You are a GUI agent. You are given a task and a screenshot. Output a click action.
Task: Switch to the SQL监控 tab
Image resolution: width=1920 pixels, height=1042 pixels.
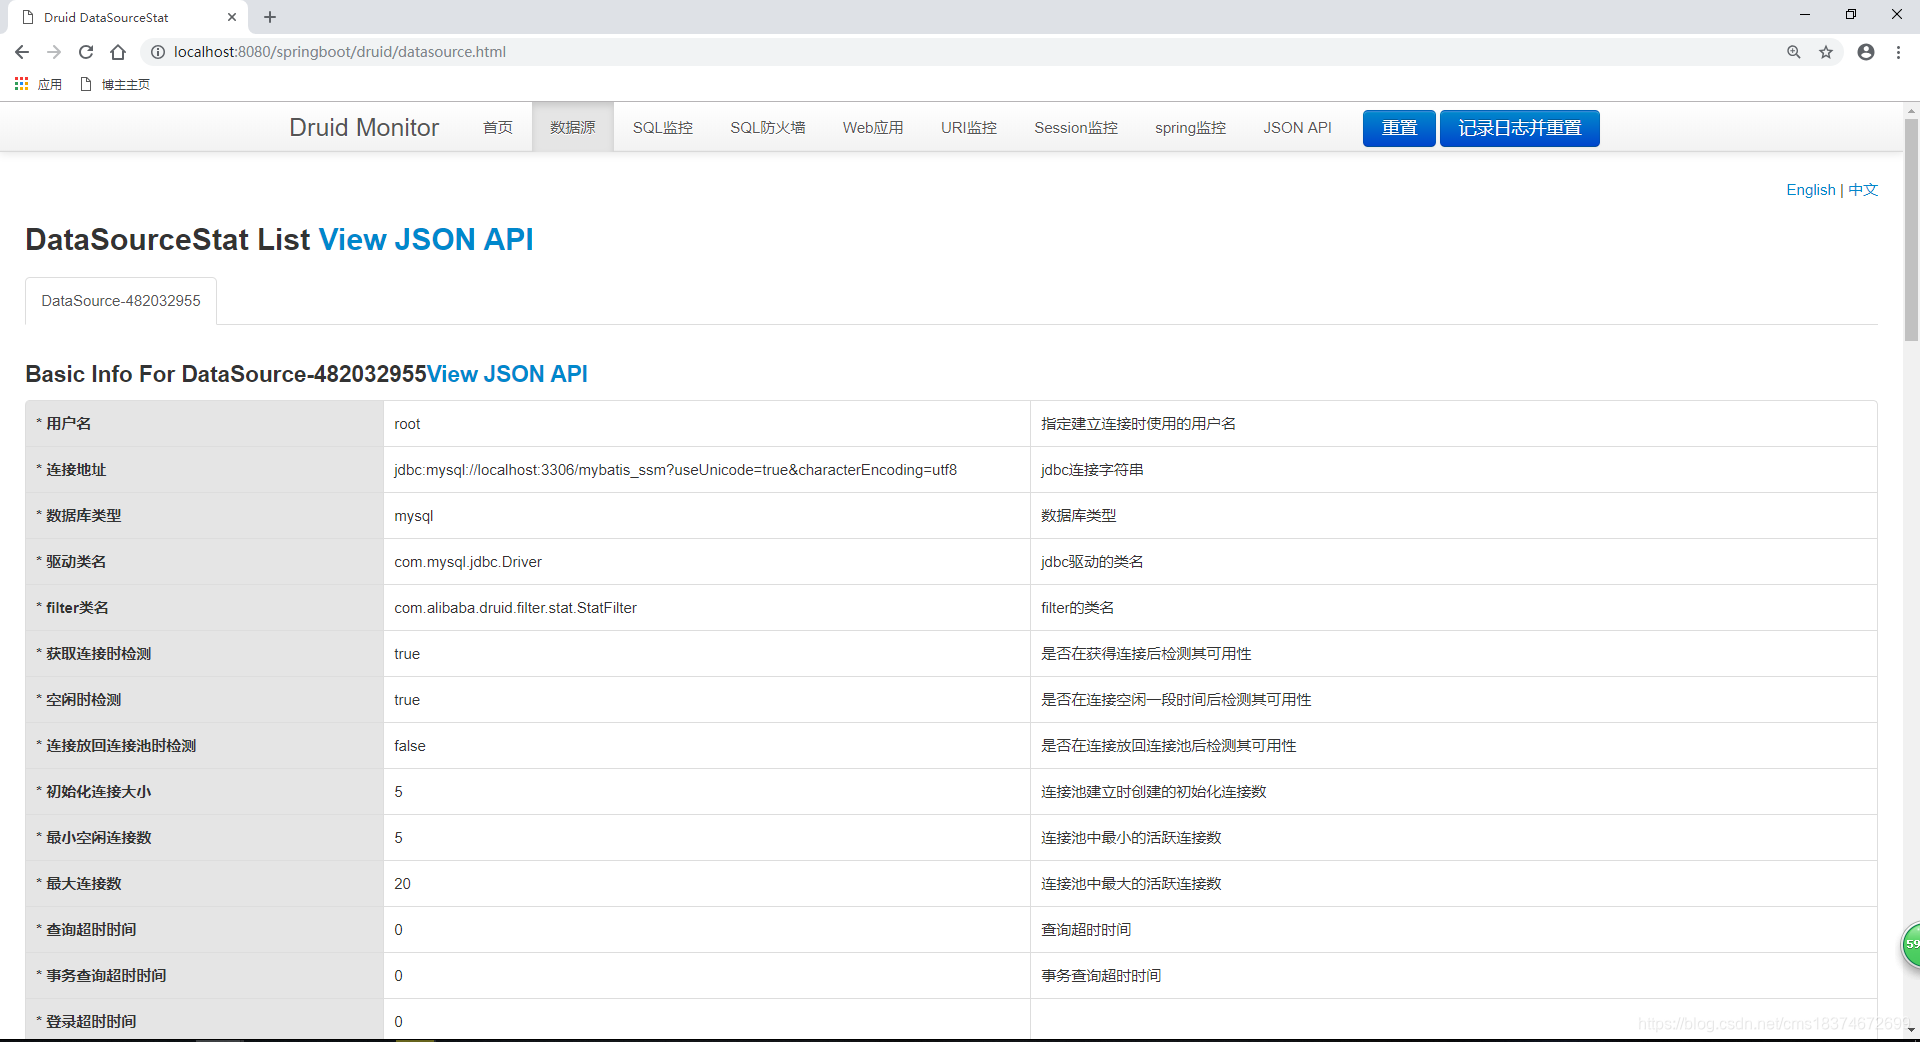[662, 127]
